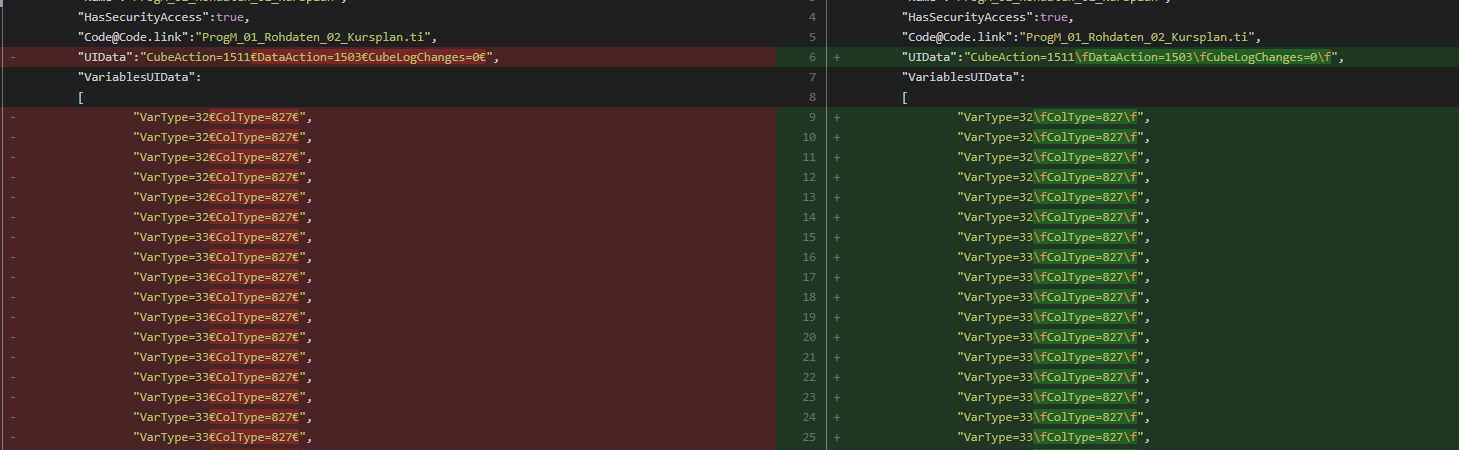Click line number 11 in the gutter
Viewport: 1459px width, 450px height.
click(809, 157)
